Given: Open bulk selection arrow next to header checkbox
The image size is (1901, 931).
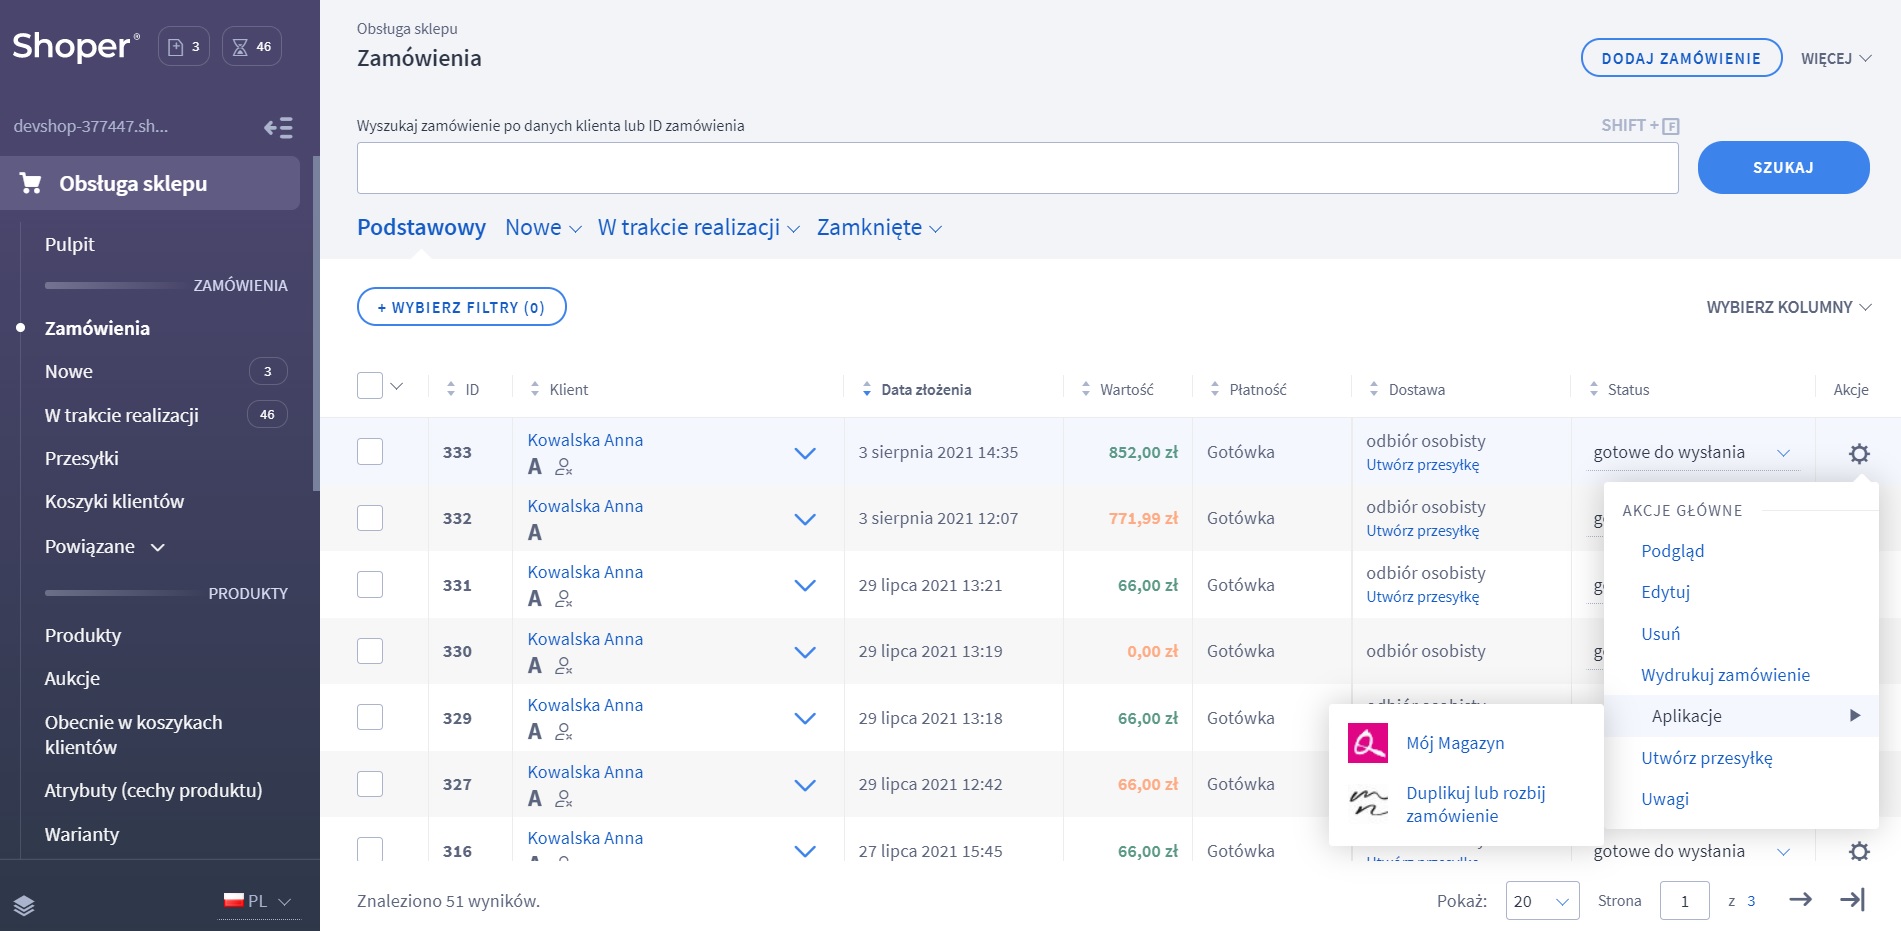Looking at the screenshot, I should pyautogui.click(x=397, y=386).
